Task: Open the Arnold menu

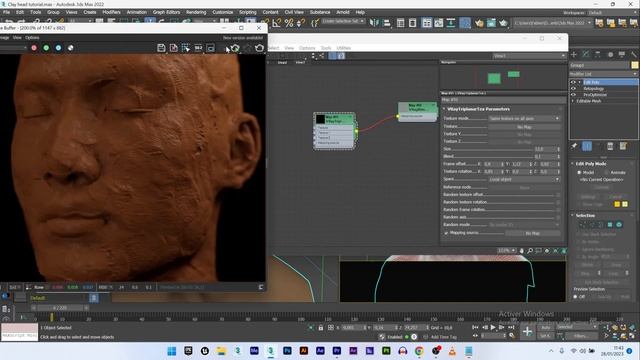Action: click(342, 12)
